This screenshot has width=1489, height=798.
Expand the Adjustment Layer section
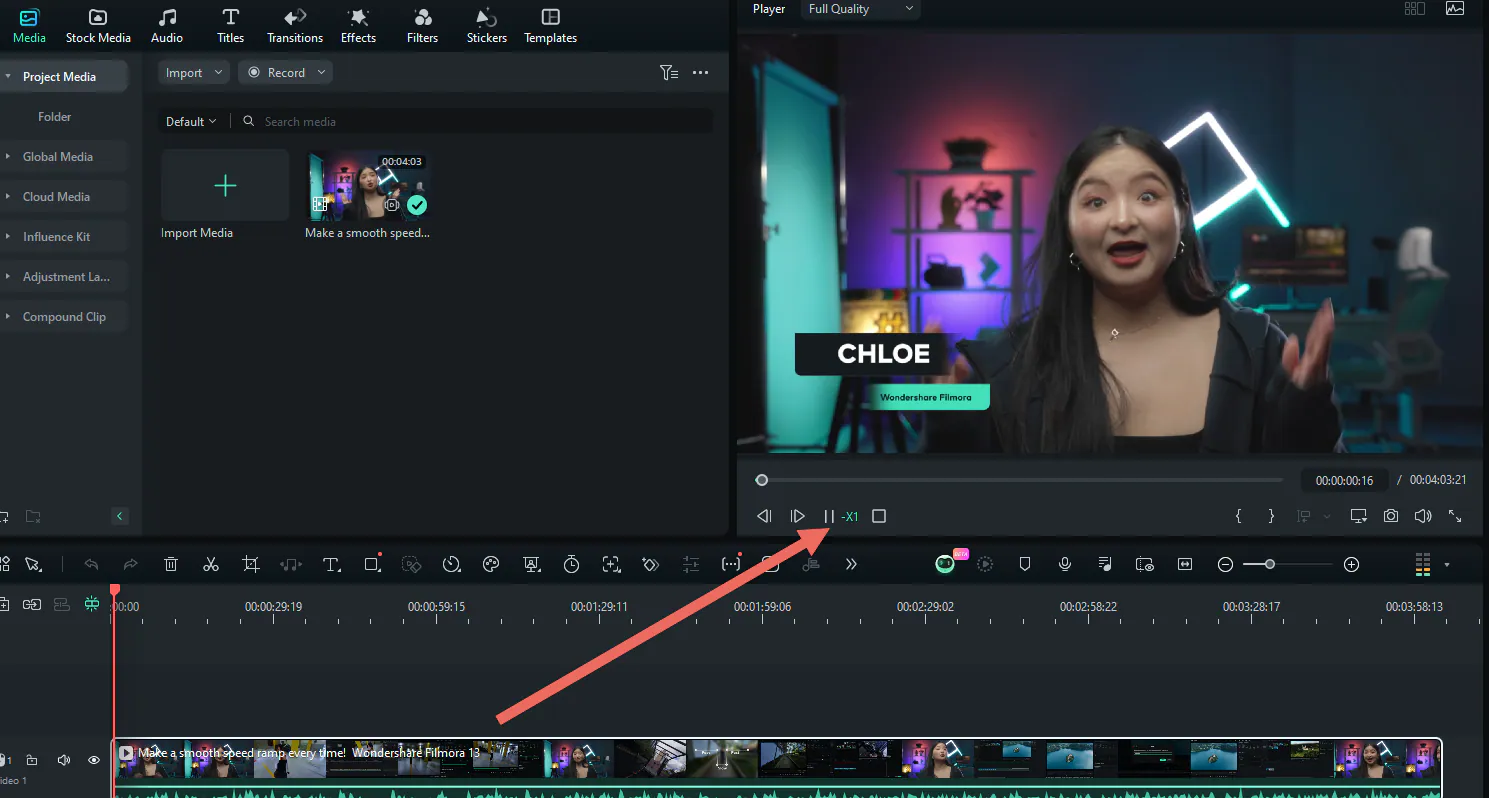pyautogui.click(x=8, y=277)
